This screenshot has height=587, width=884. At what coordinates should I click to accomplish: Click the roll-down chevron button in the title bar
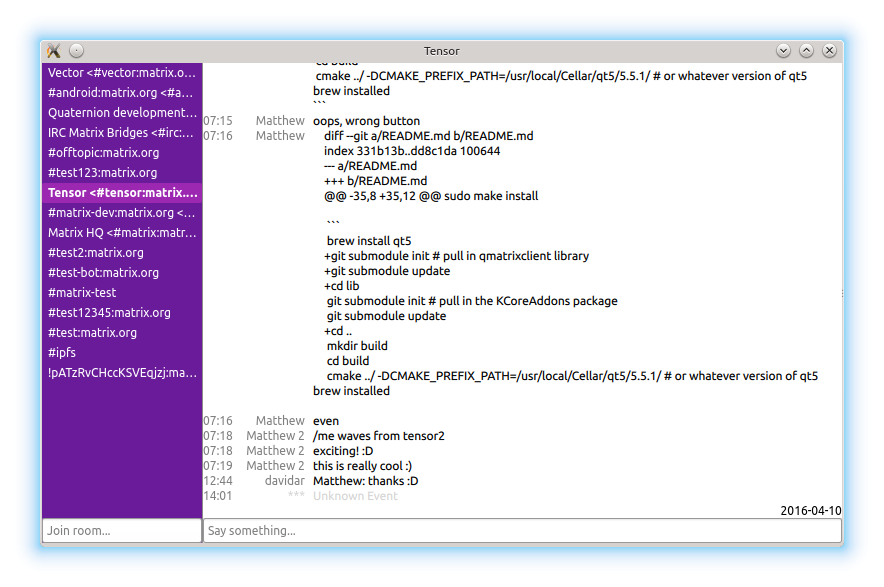point(782,49)
